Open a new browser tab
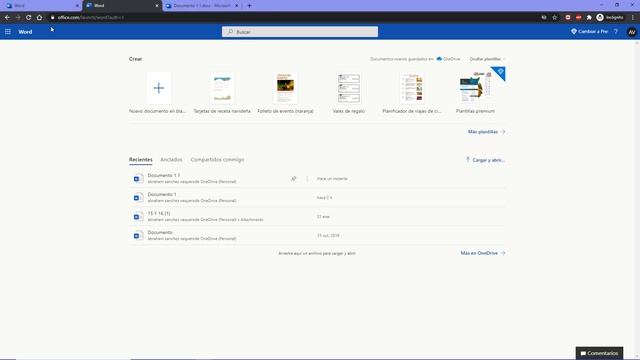Image resolution: width=640 pixels, height=360 pixels. pos(249,6)
